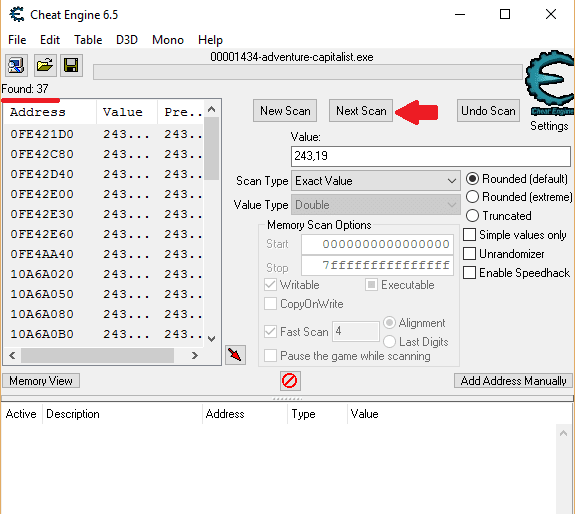Viewport: 575px width, 514px height.
Task: Clear the address list red circle icon
Action: tap(290, 381)
